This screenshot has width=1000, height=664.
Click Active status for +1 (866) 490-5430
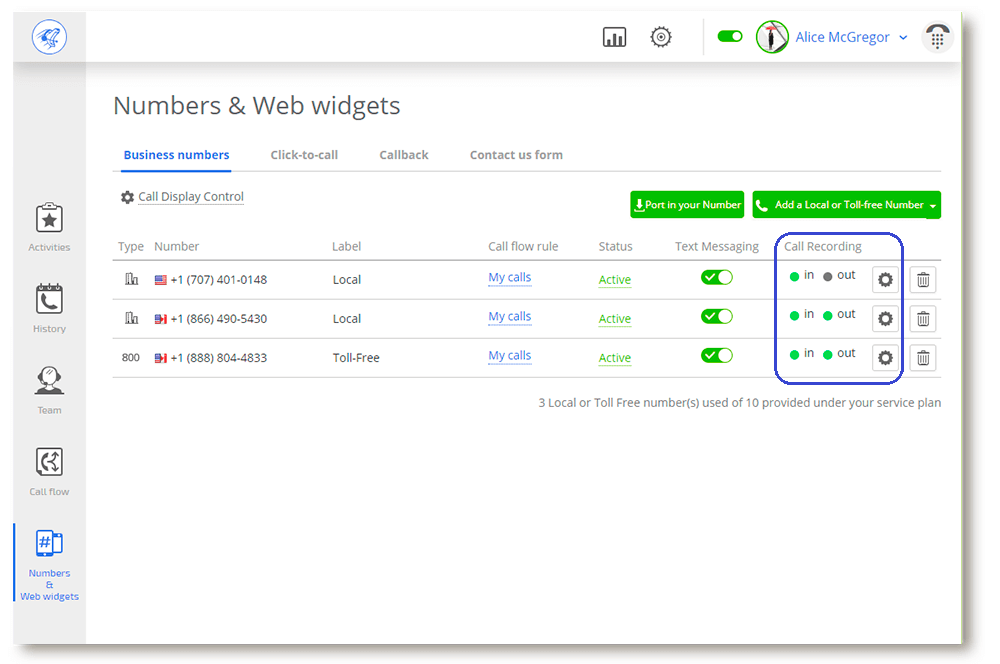click(x=615, y=318)
